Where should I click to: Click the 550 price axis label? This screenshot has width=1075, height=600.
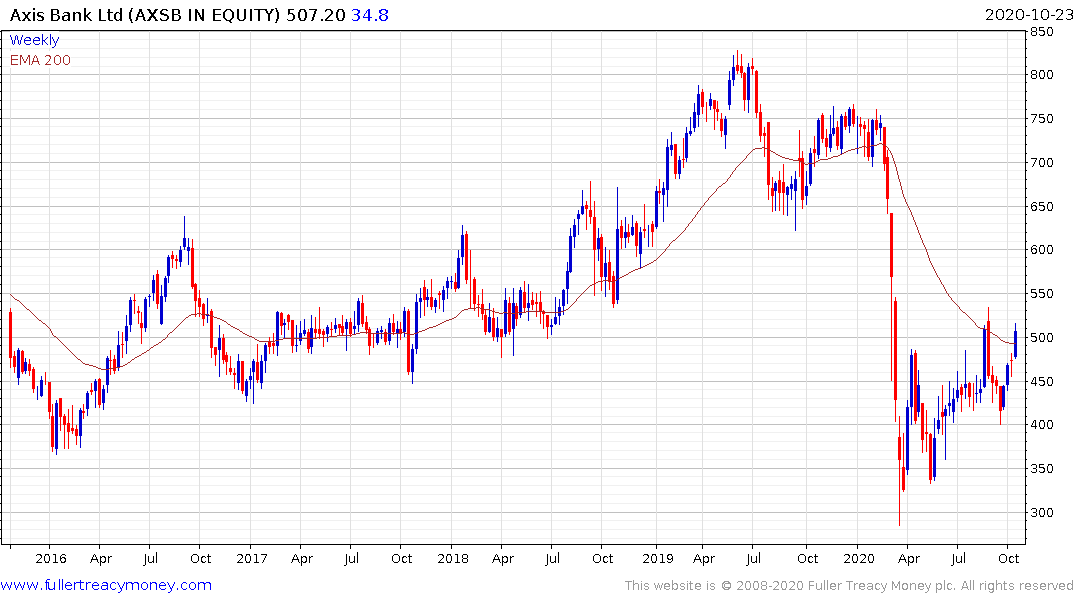coord(1042,293)
